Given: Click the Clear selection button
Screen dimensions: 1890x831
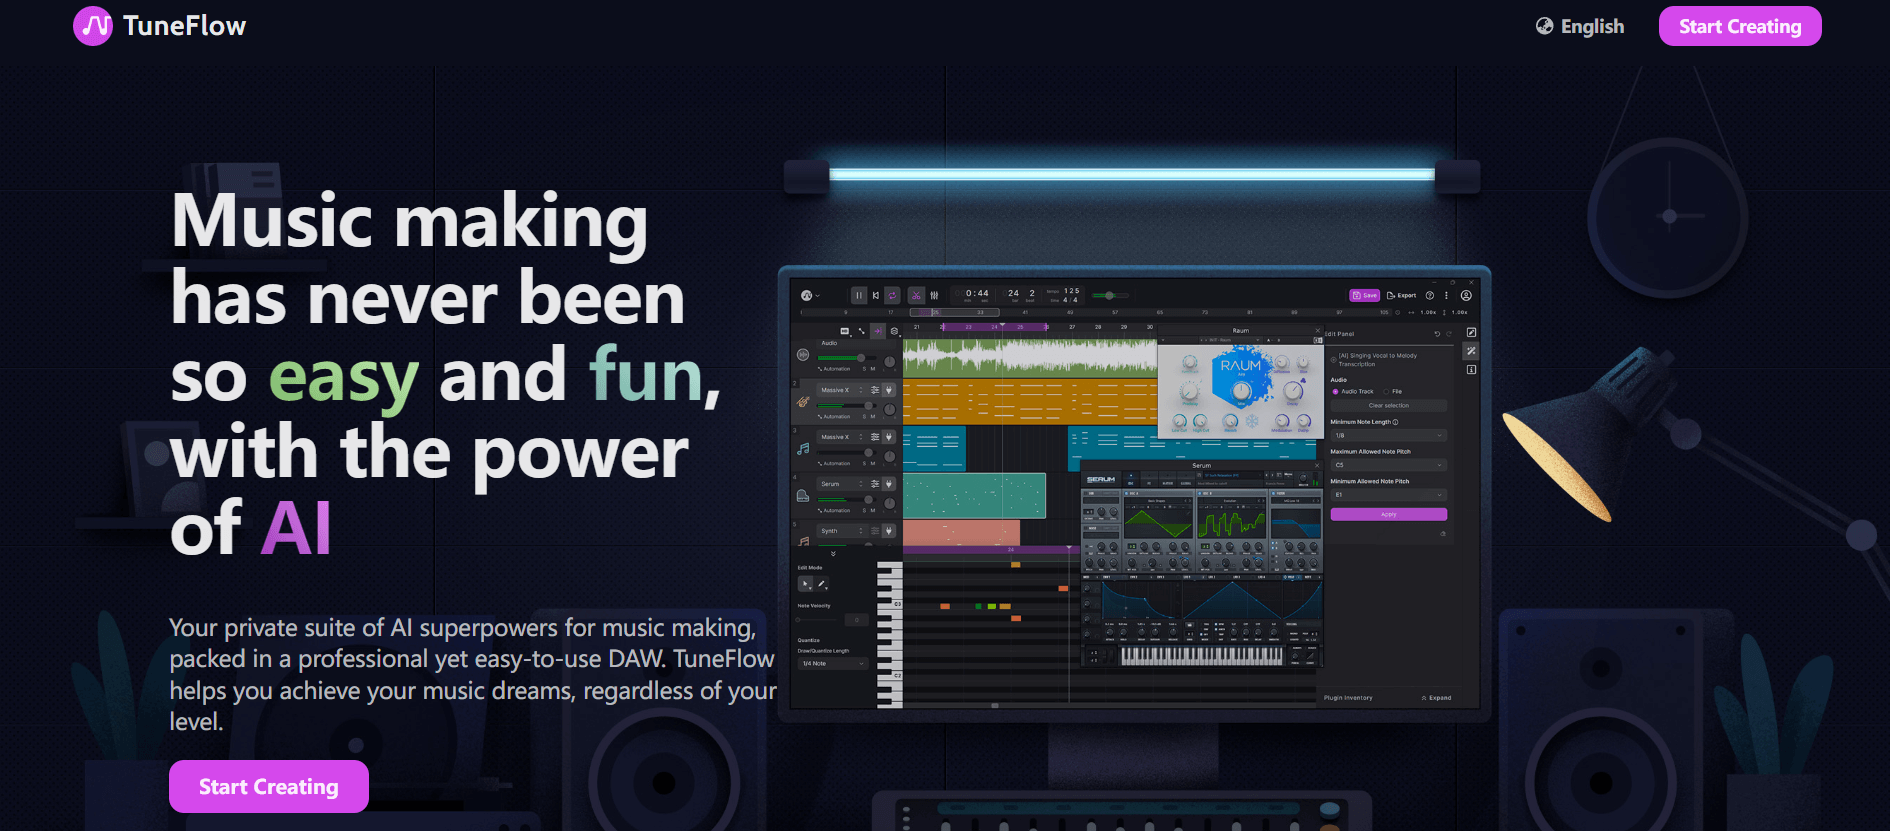Looking at the screenshot, I should click(1389, 405).
